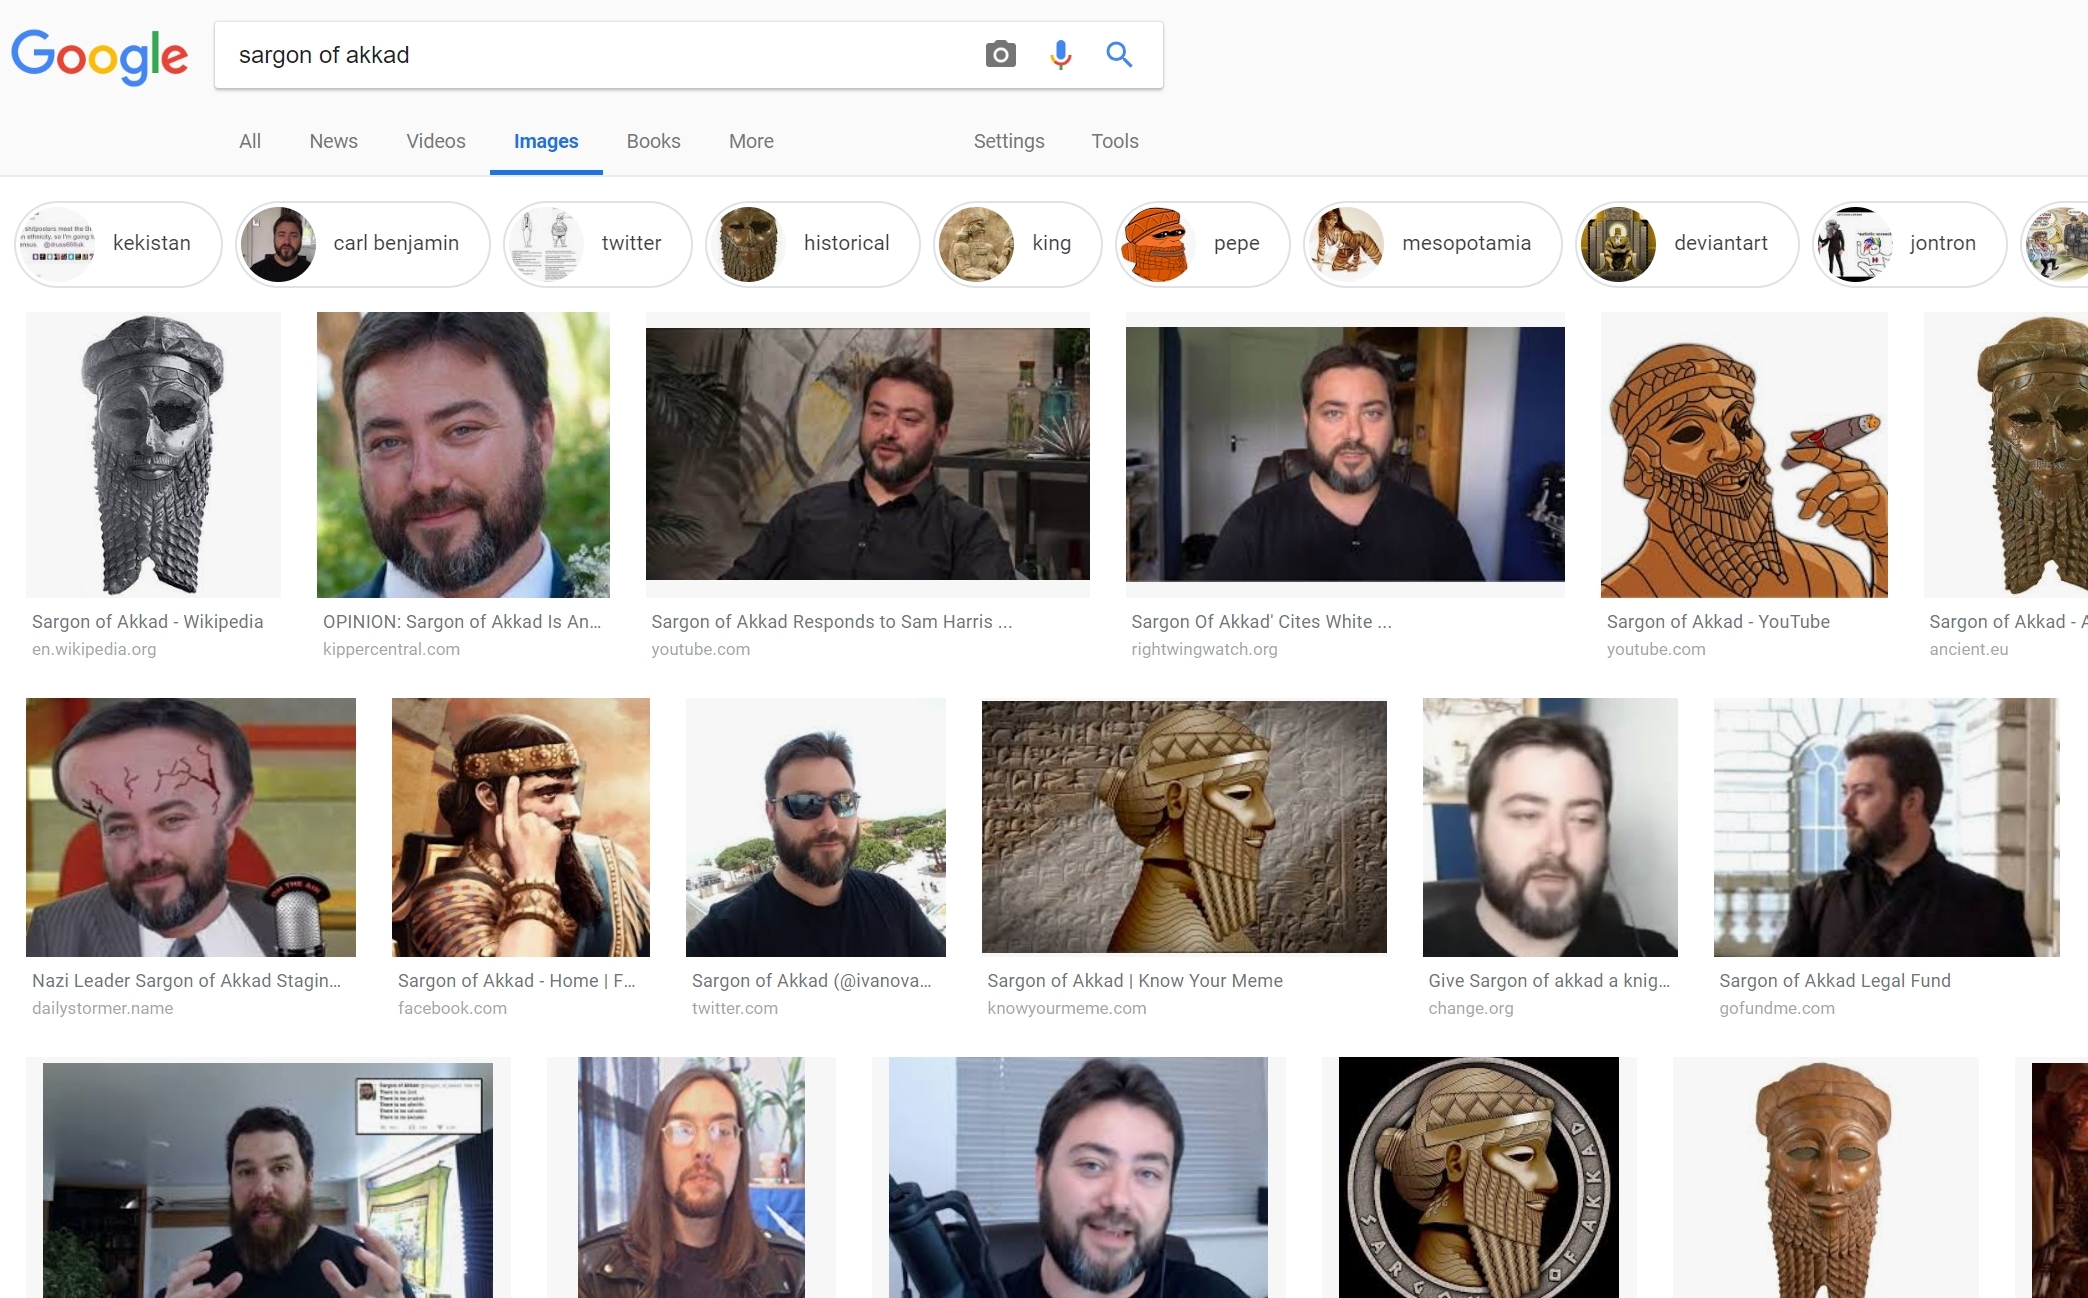The image size is (2088, 1298).
Task: Open the ancient.eu bronze head image
Action: (x=2006, y=455)
